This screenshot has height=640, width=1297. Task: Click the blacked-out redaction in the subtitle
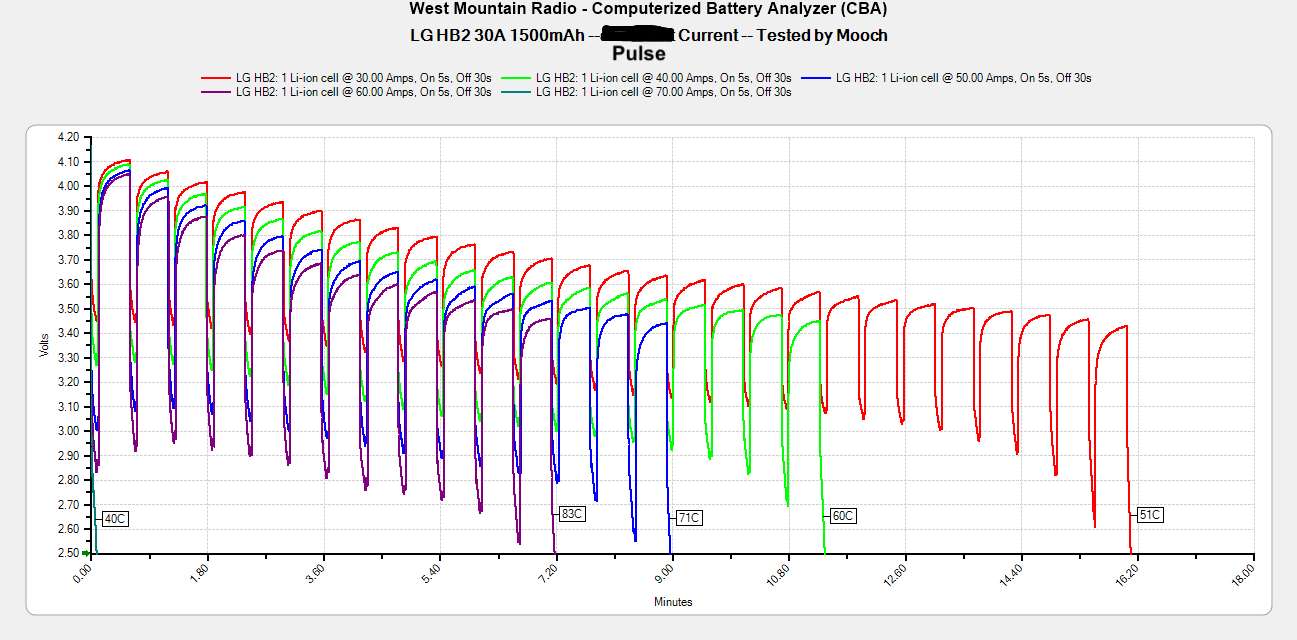632,35
